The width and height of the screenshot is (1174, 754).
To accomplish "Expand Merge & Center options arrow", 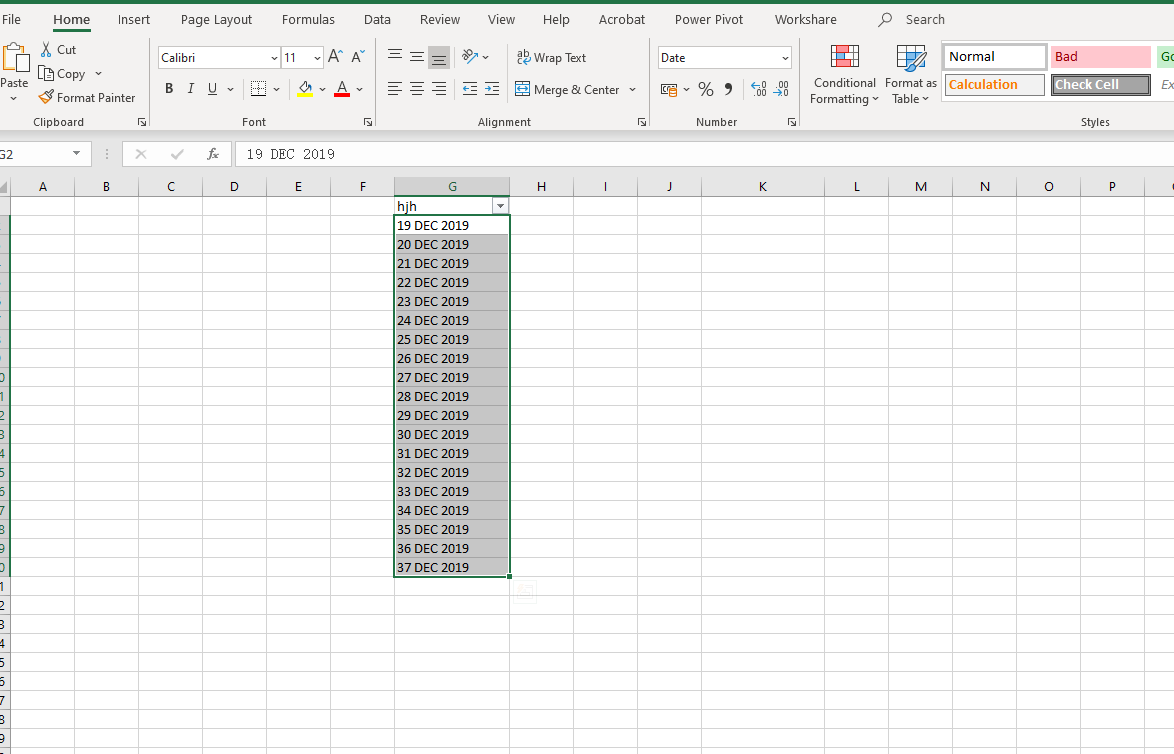I will pos(633,90).
